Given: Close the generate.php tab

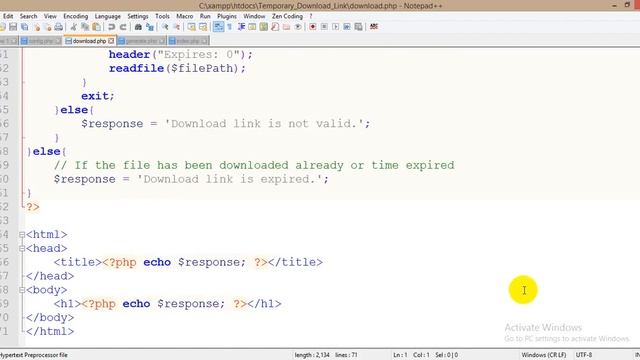Looking at the screenshot, I should coord(162,41).
